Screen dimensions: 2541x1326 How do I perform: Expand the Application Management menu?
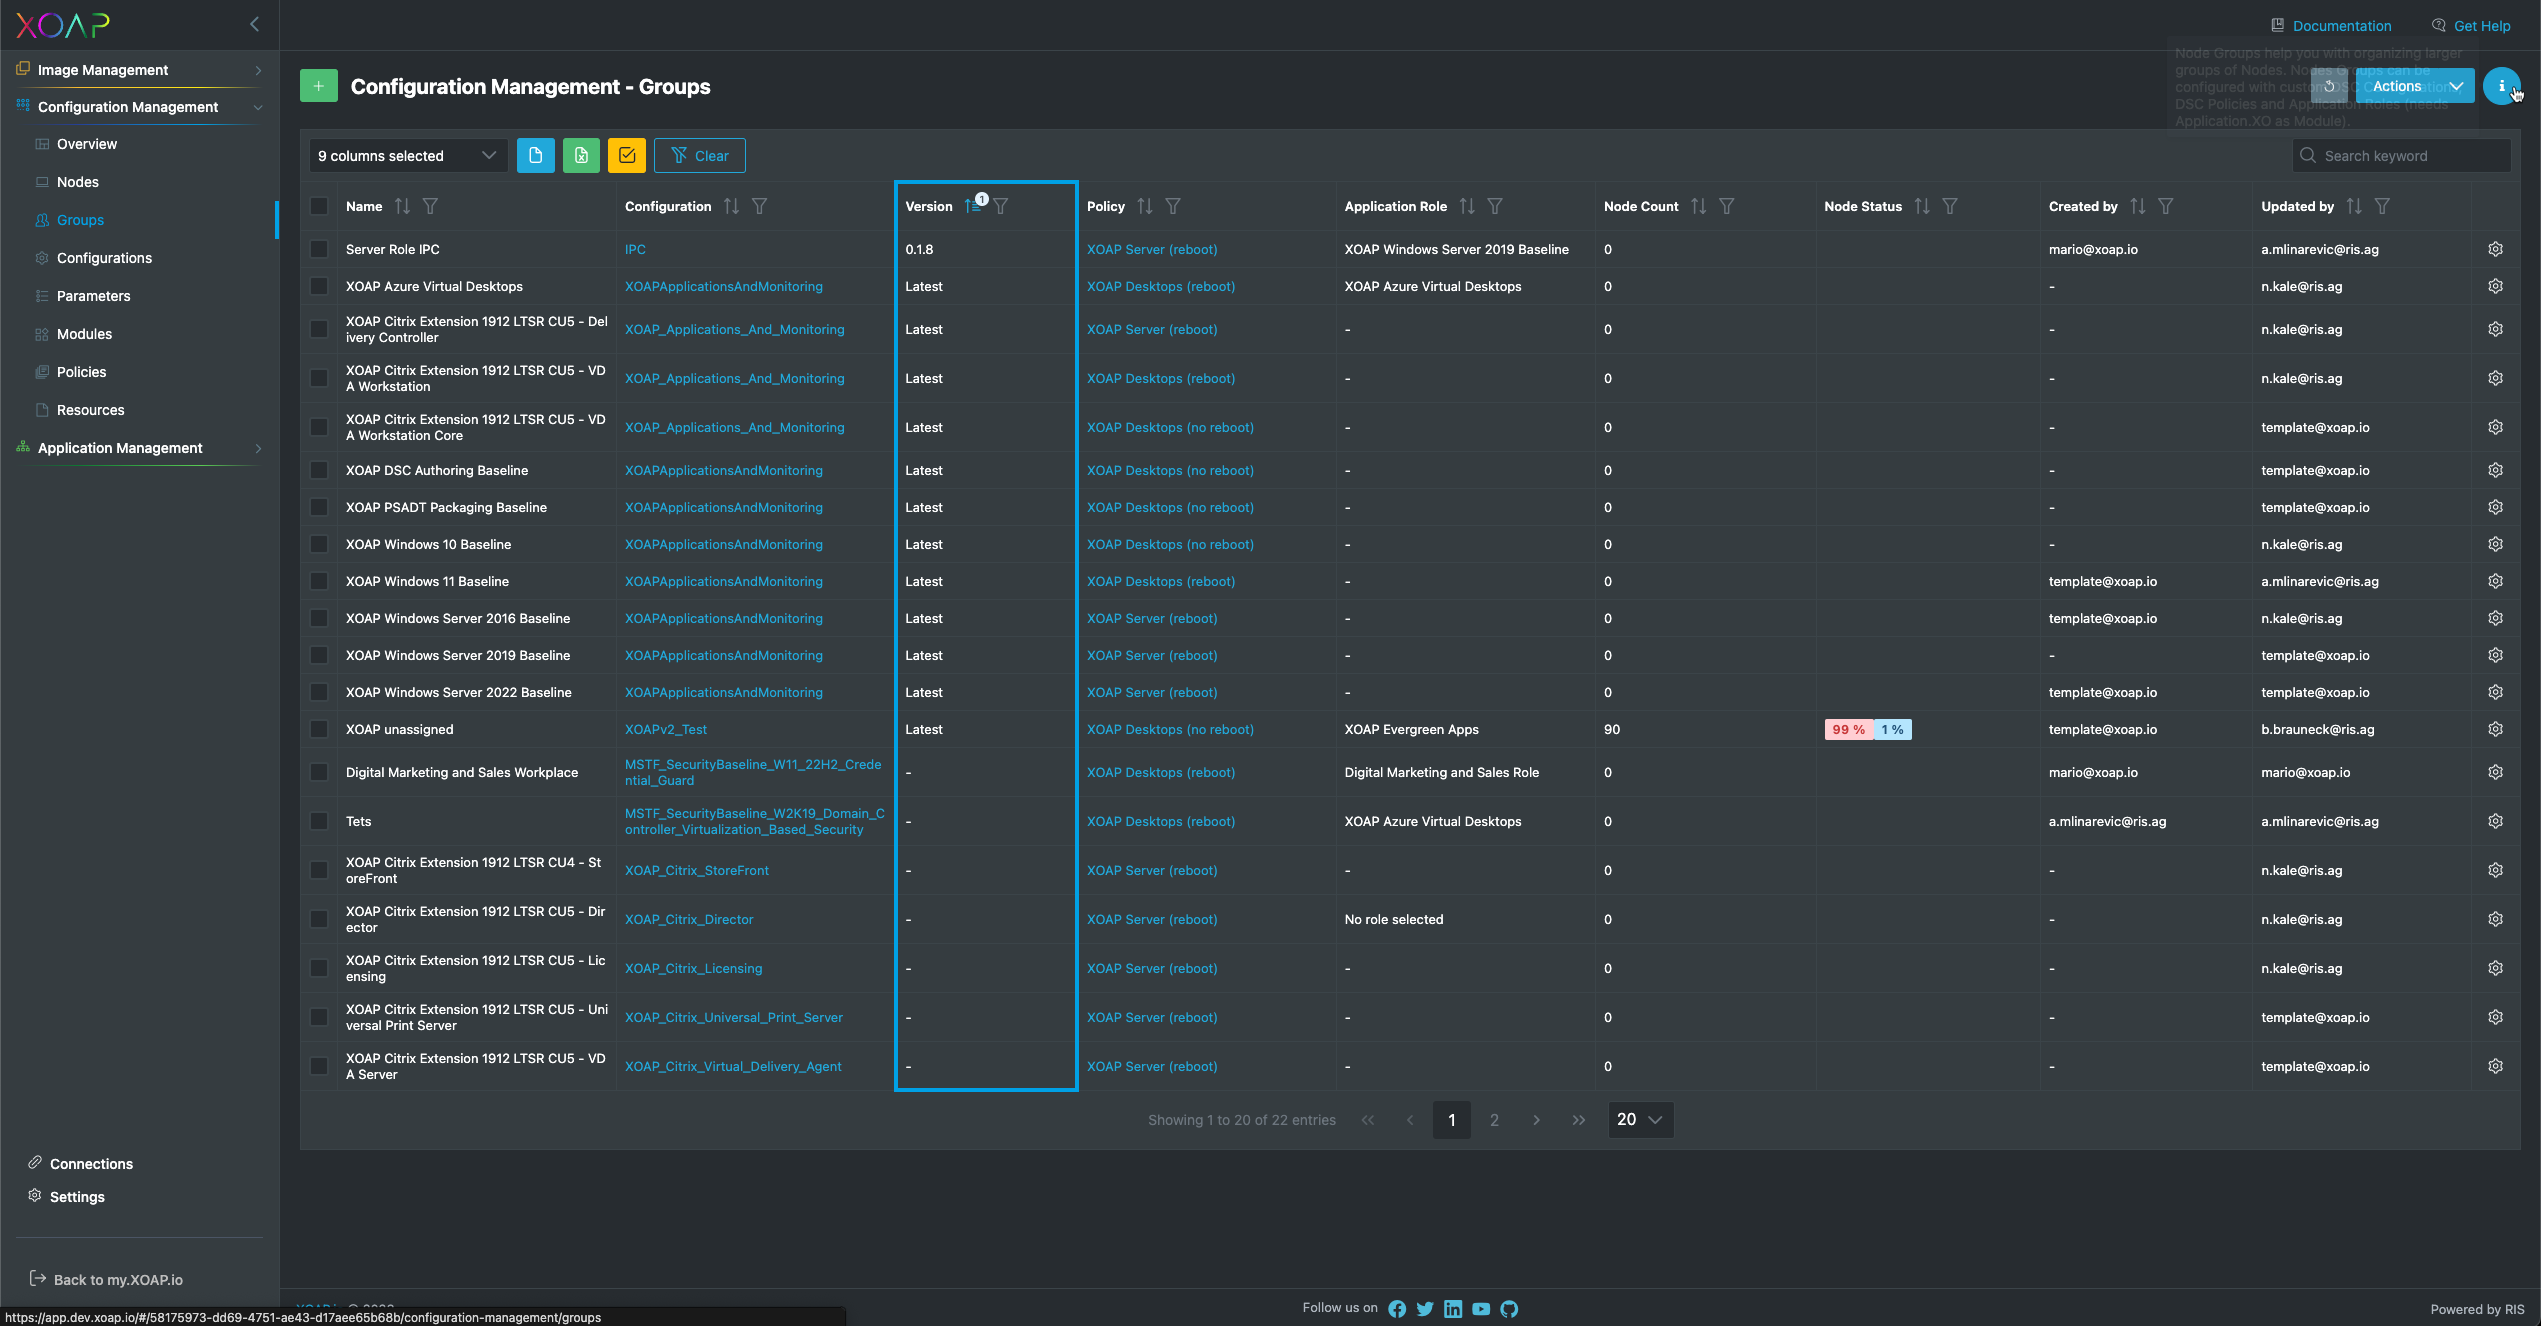click(x=140, y=448)
